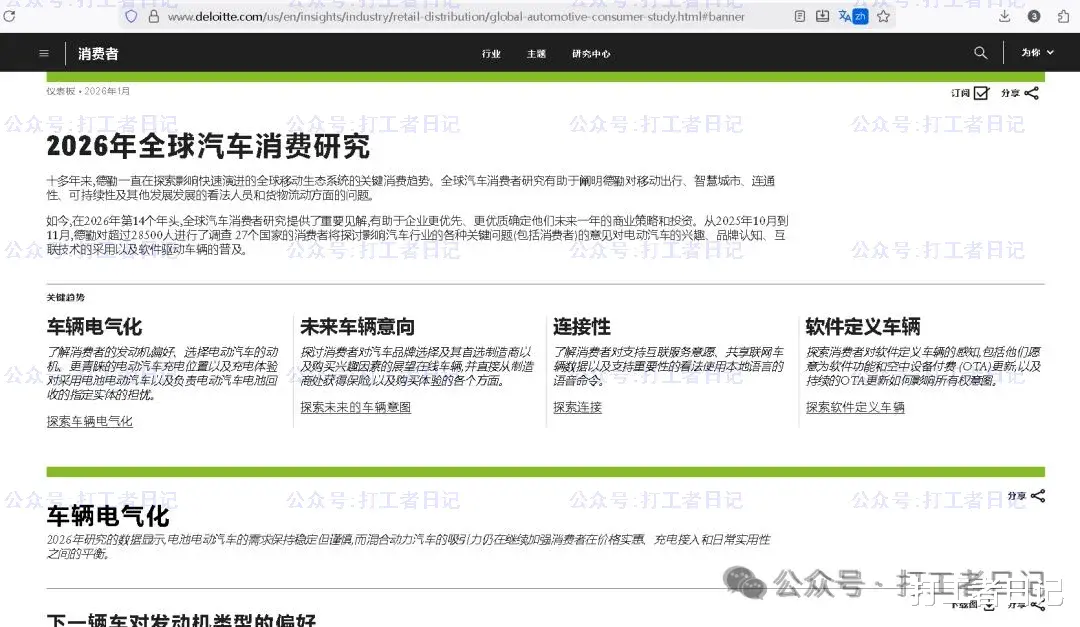Reload the page with the refresh icon
The width and height of the screenshot is (1080, 627).
click(x=9, y=15)
